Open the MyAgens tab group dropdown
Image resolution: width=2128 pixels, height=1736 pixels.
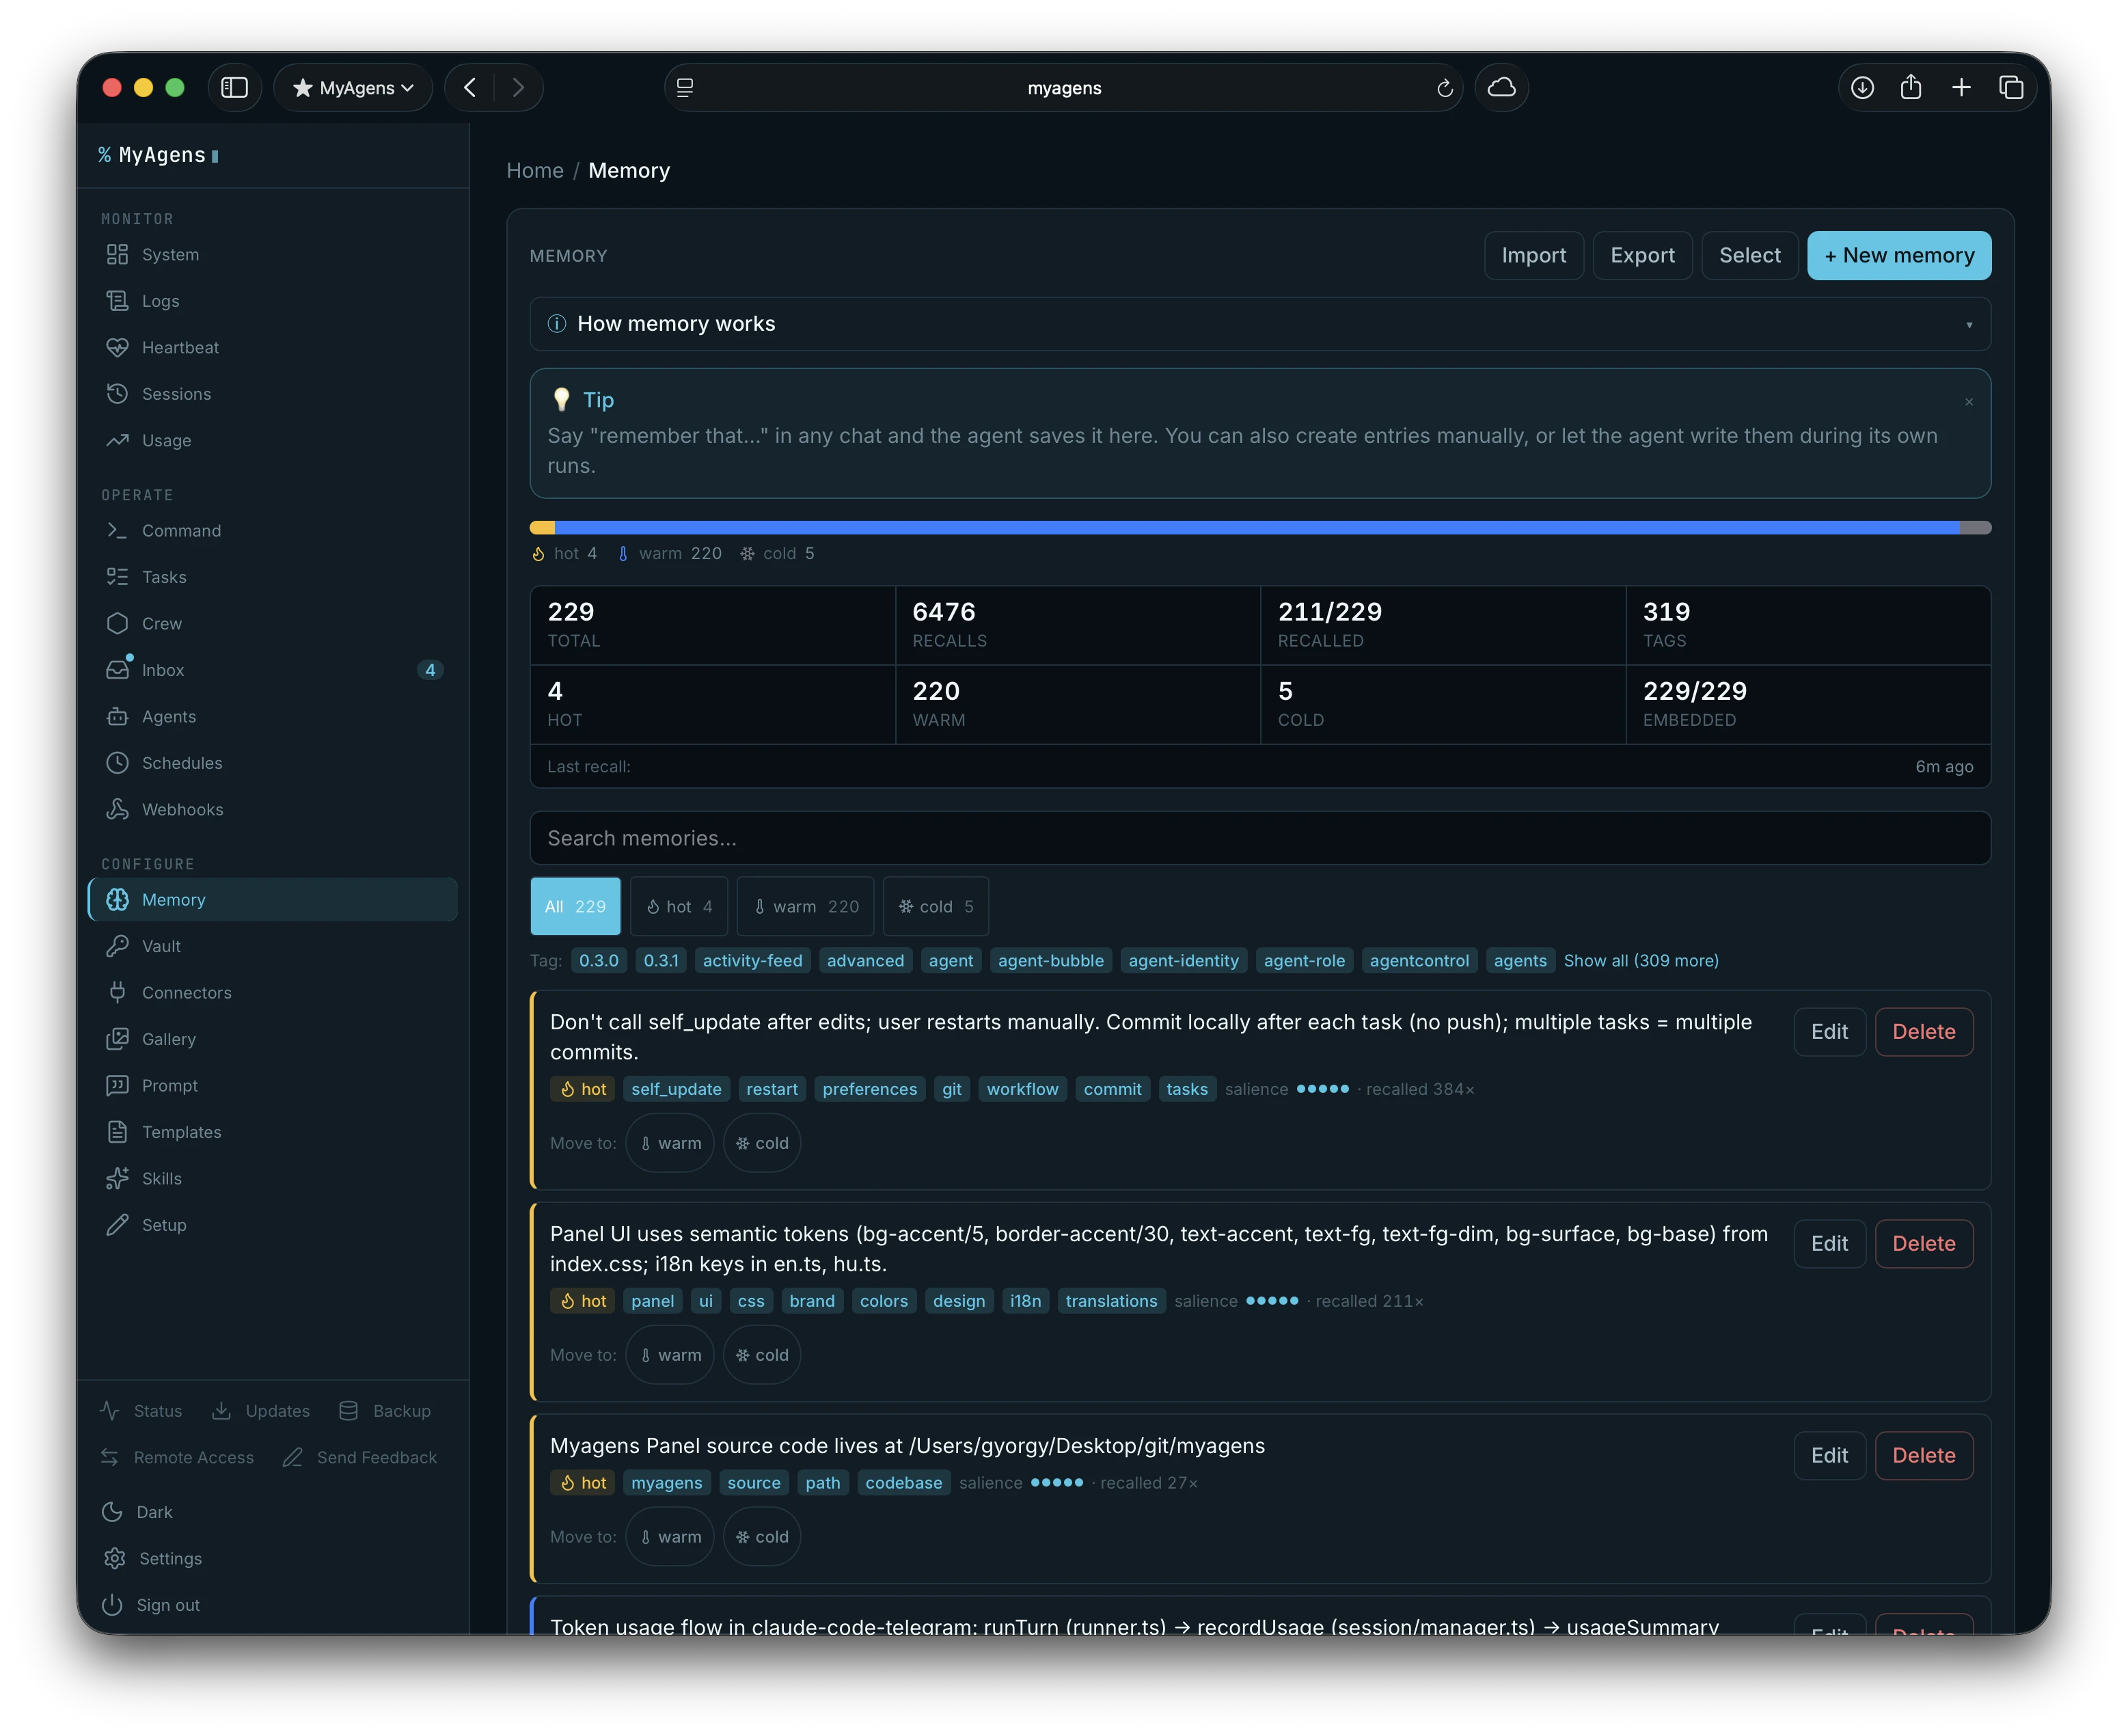tap(353, 88)
